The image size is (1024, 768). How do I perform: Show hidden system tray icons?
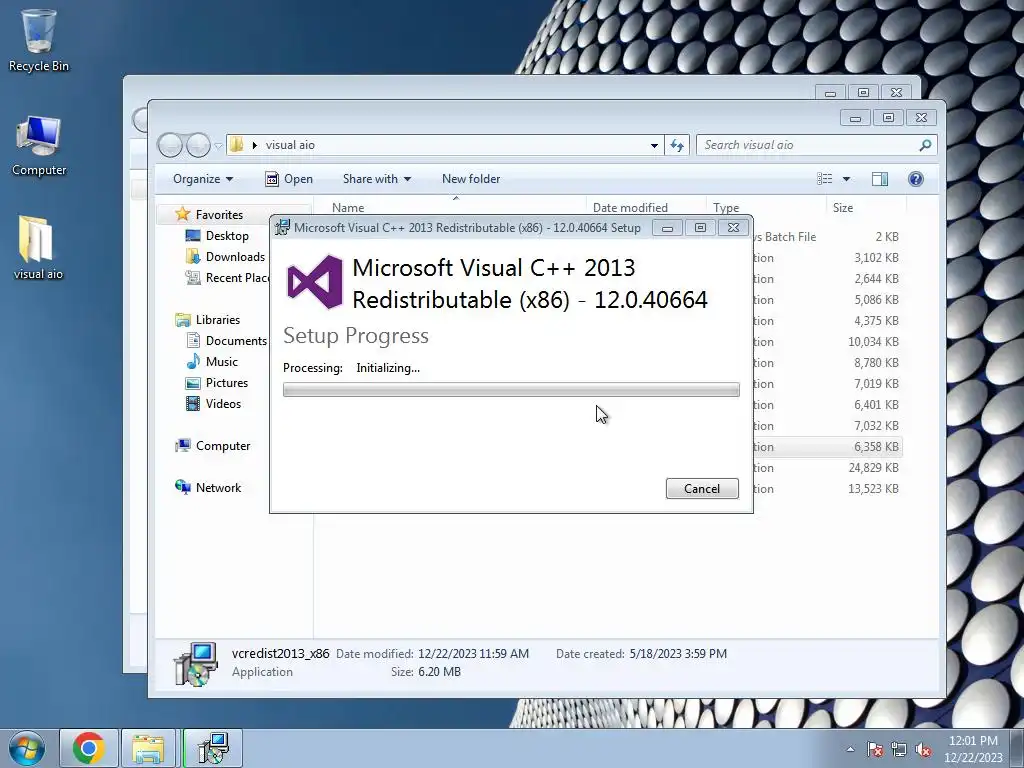click(x=850, y=749)
